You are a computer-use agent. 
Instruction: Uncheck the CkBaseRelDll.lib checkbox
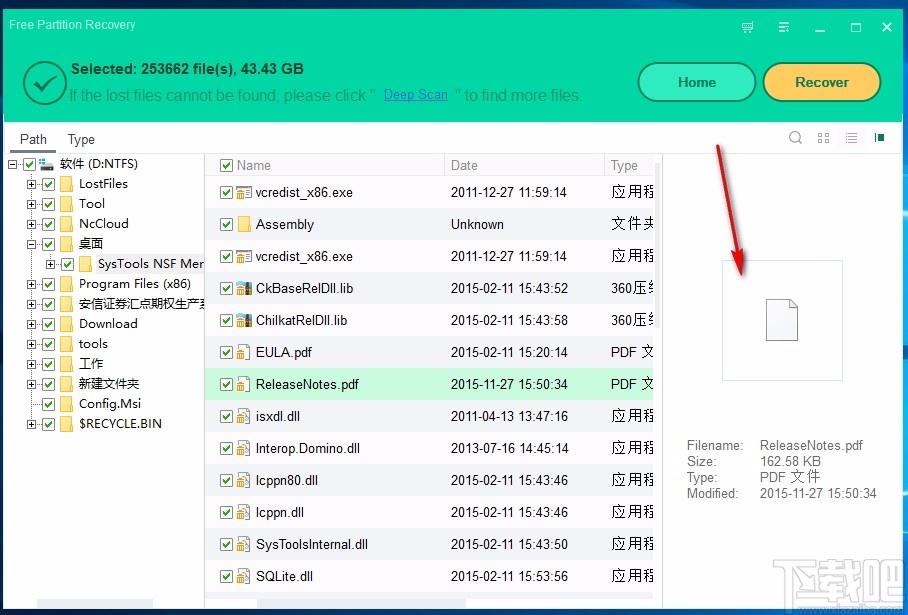(x=226, y=288)
